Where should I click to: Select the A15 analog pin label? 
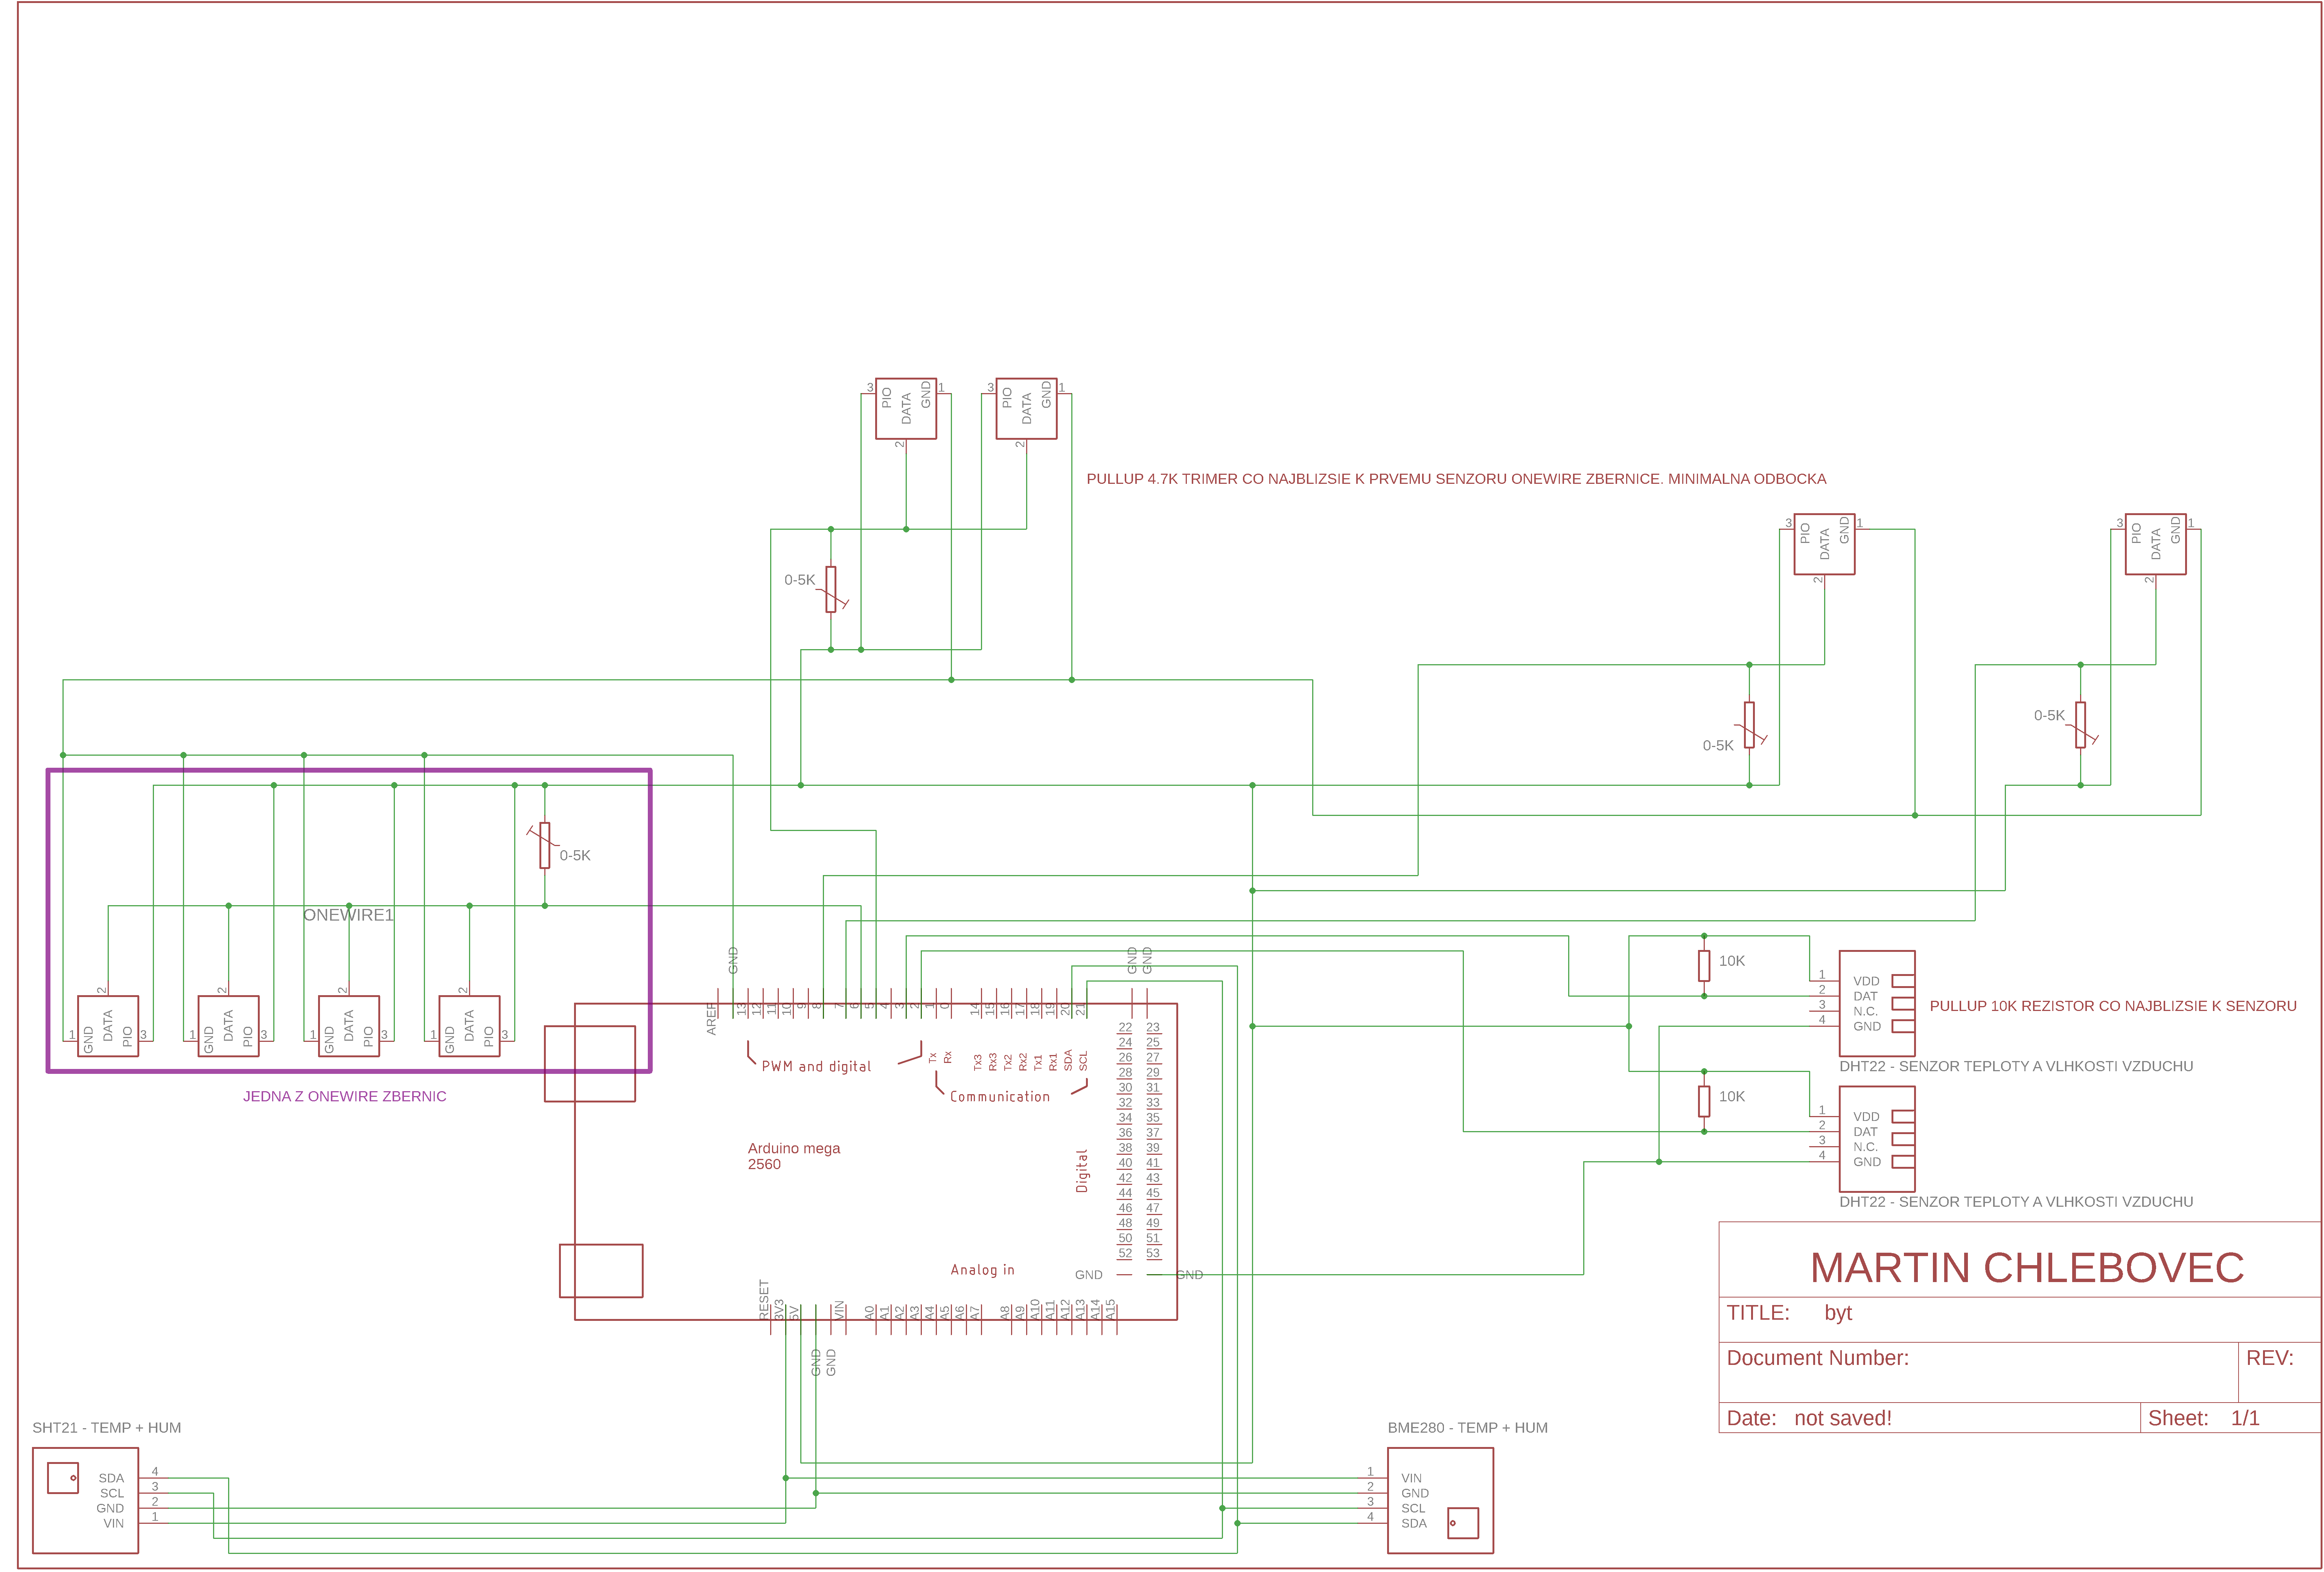pyautogui.click(x=1110, y=1309)
